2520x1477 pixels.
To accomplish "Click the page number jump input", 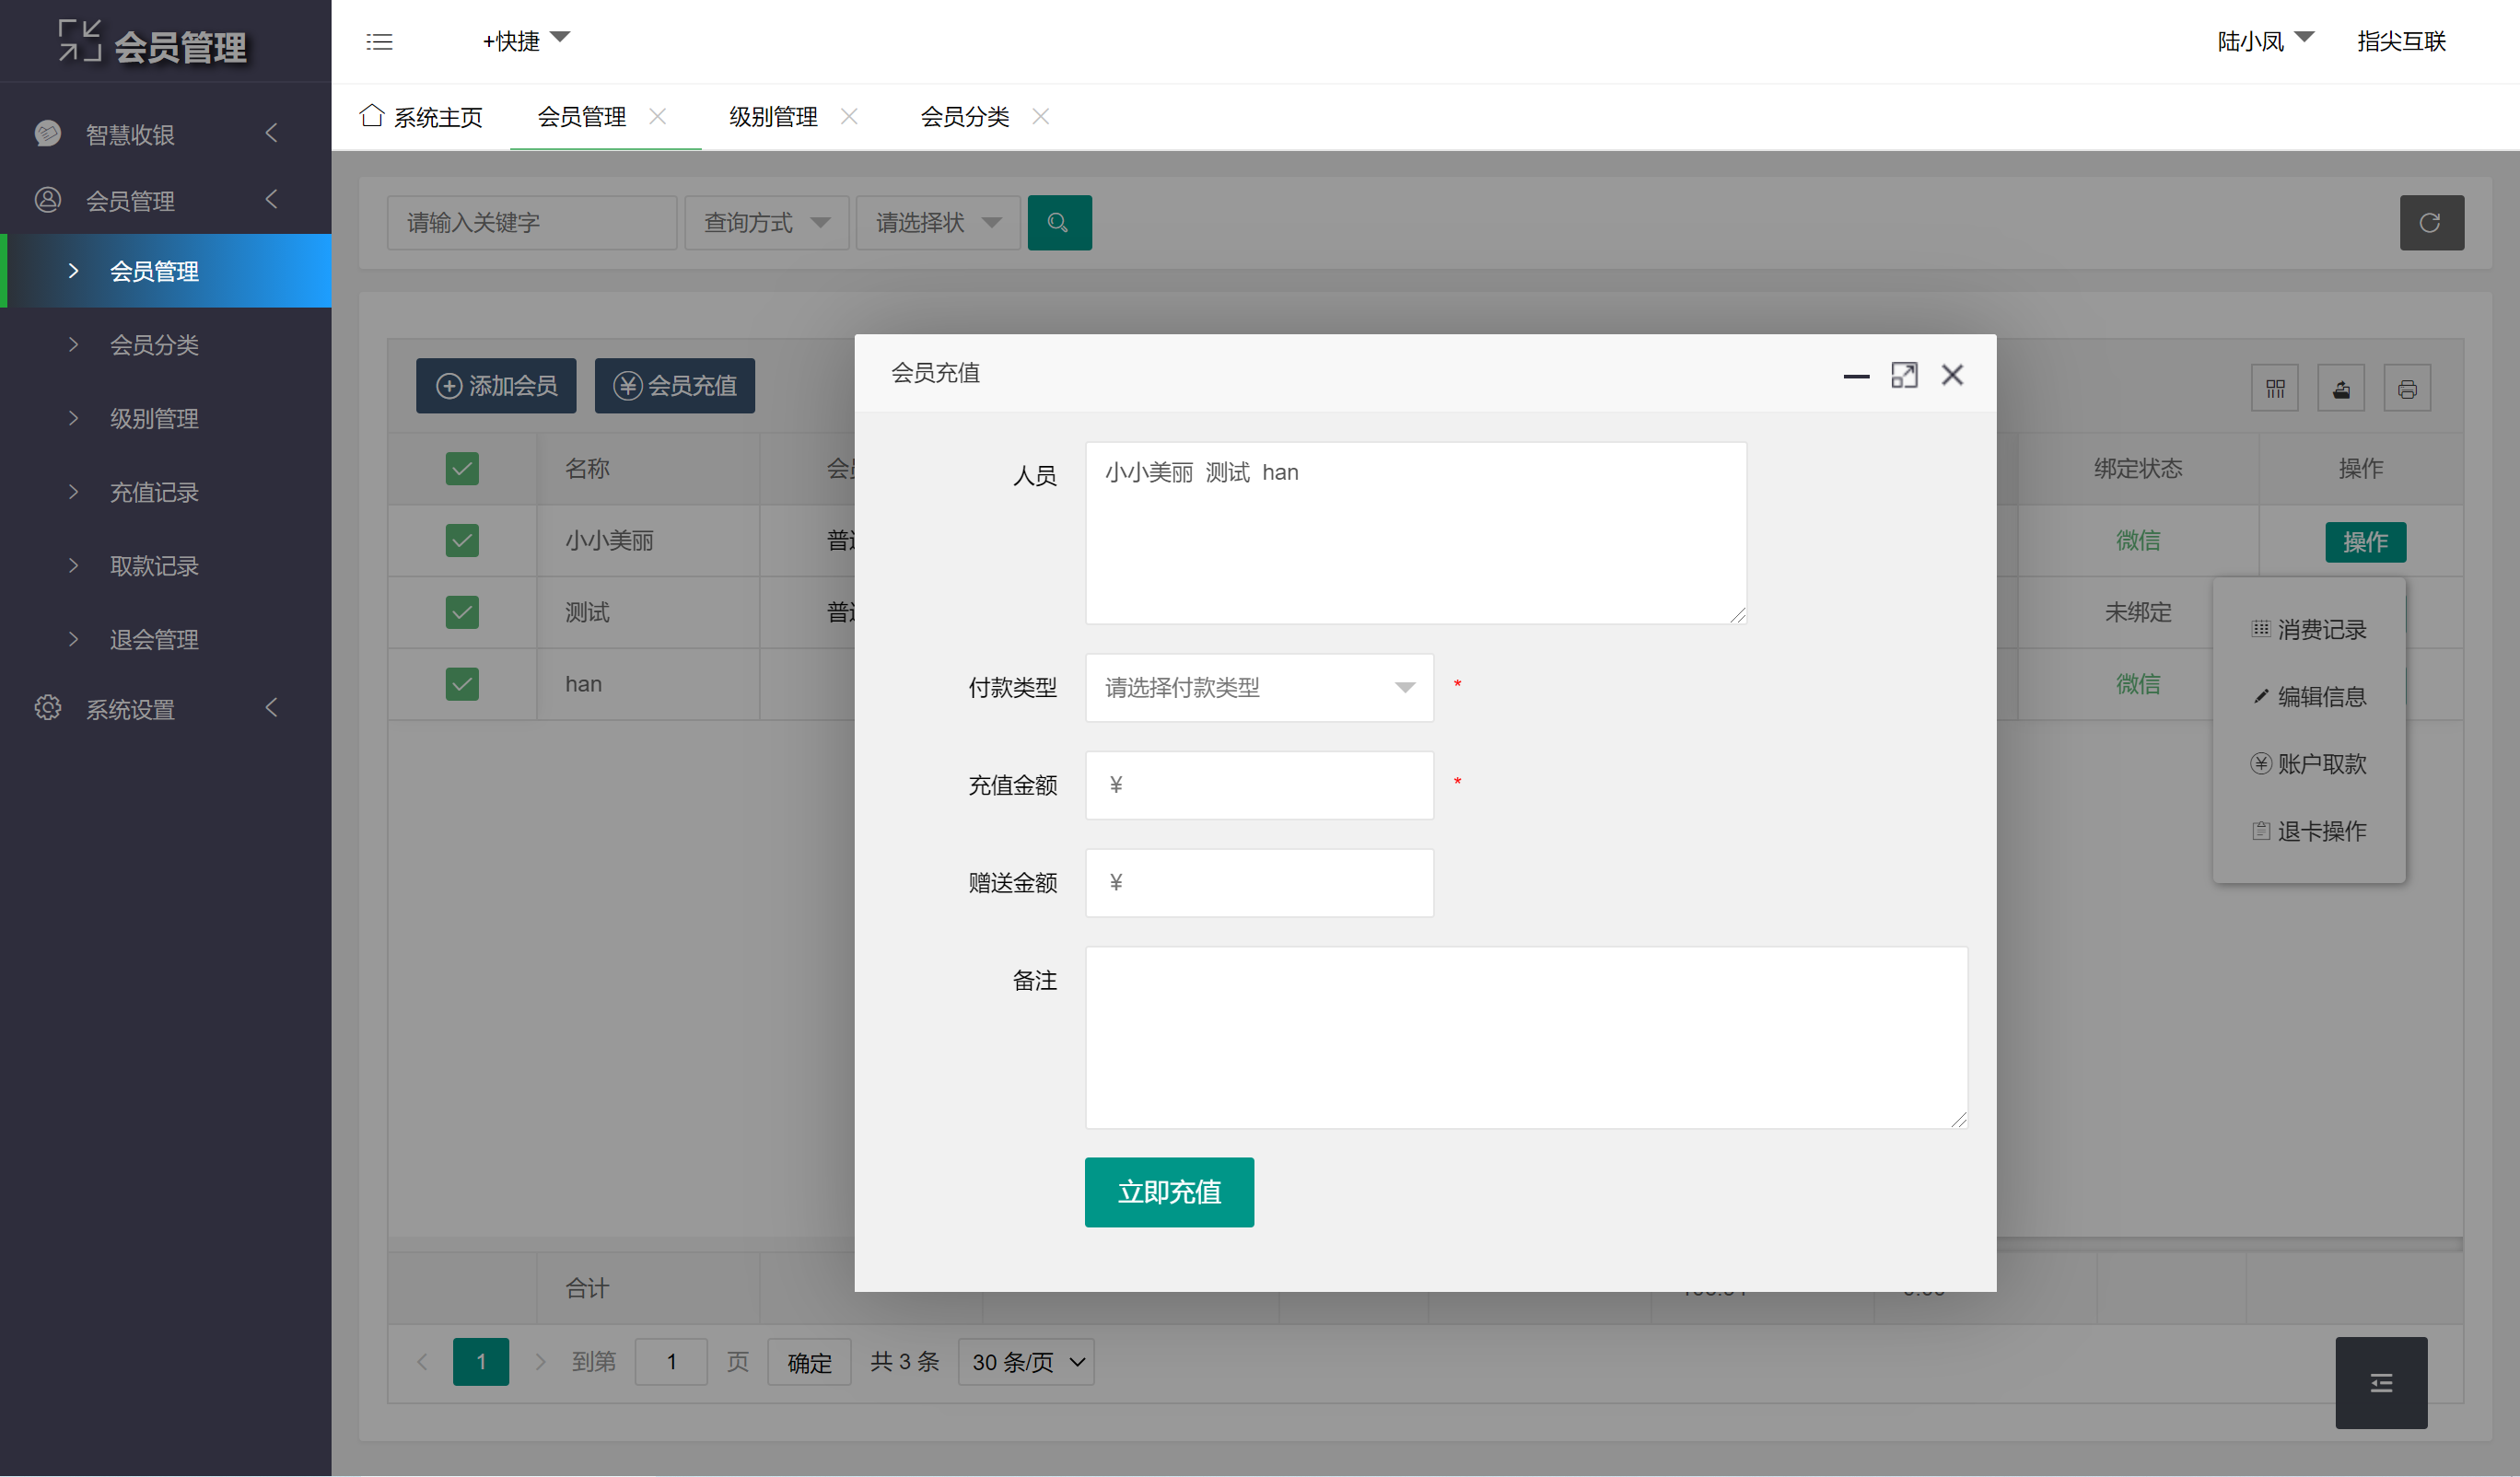I will [x=671, y=1361].
